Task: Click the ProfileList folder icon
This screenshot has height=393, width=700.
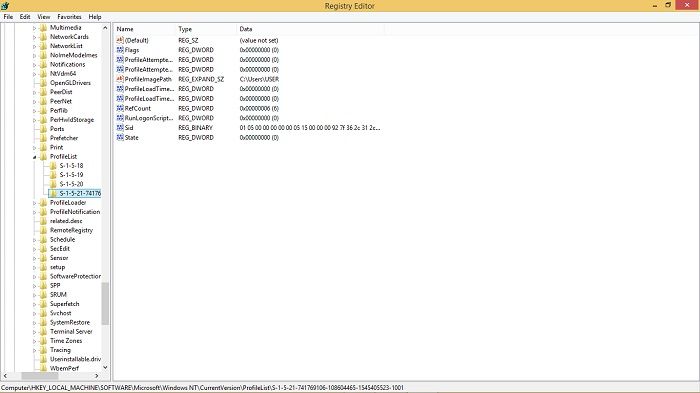Action: click(x=43, y=156)
